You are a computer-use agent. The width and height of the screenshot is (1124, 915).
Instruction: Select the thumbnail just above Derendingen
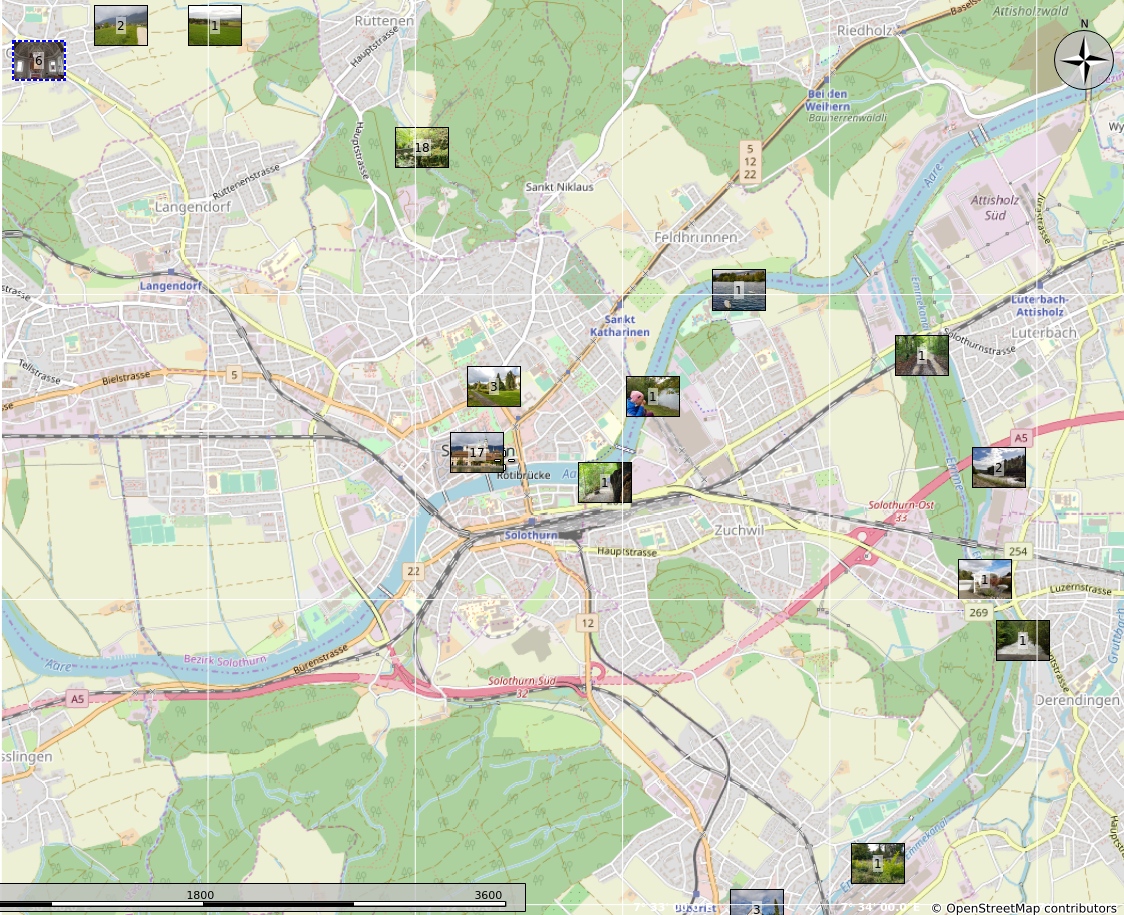coord(1022,640)
